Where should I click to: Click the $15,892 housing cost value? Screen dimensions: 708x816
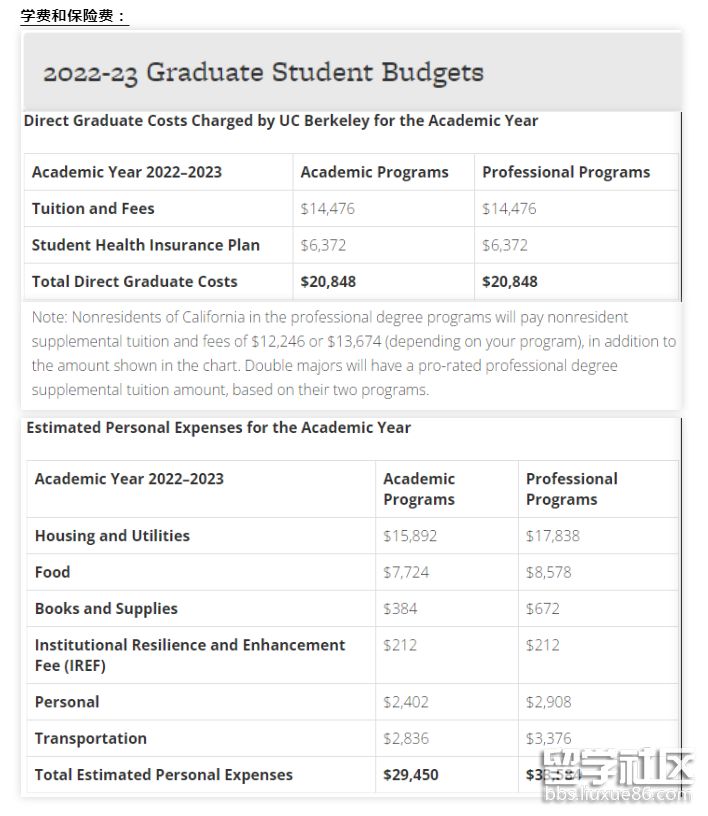click(x=410, y=536)
